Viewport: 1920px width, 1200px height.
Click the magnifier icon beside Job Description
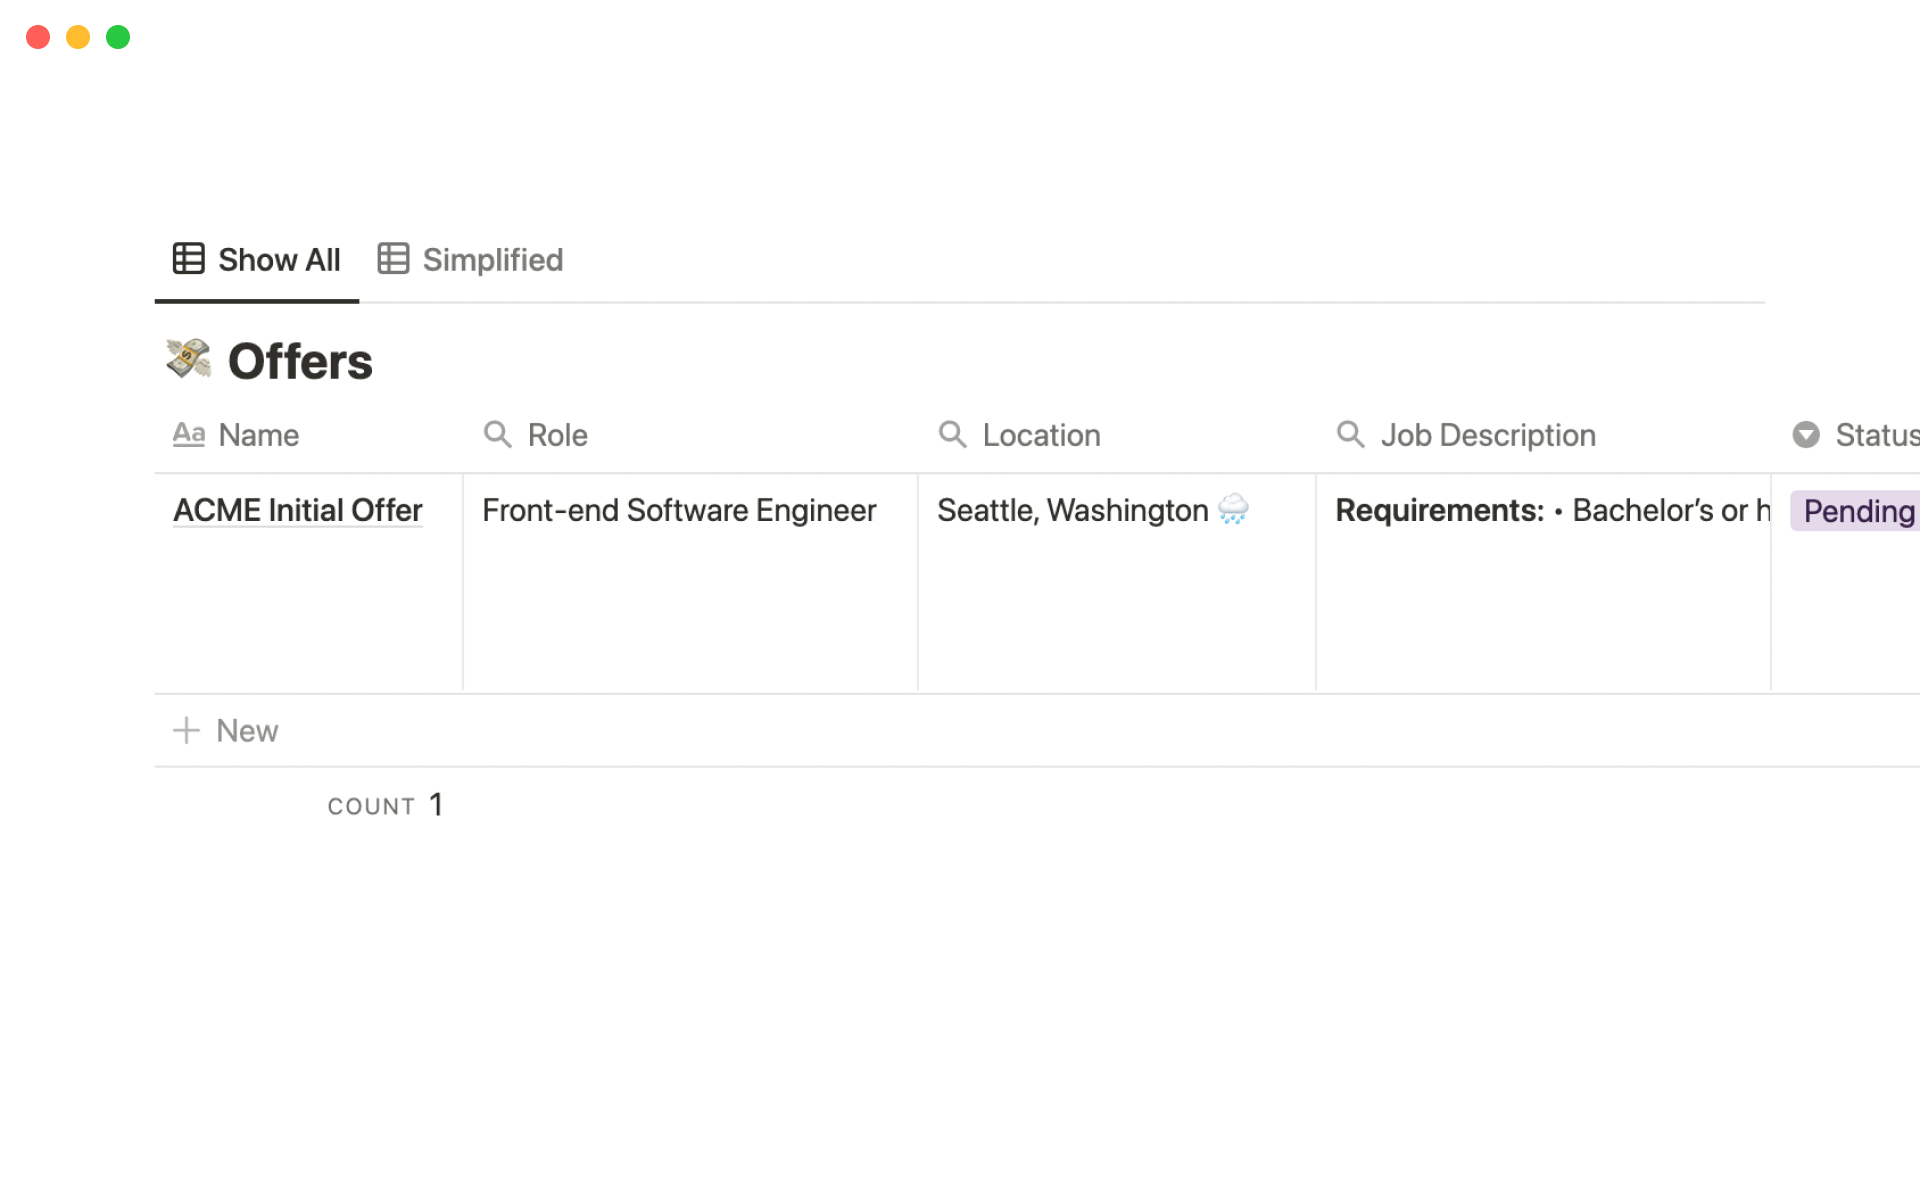tap(1350, 435)
